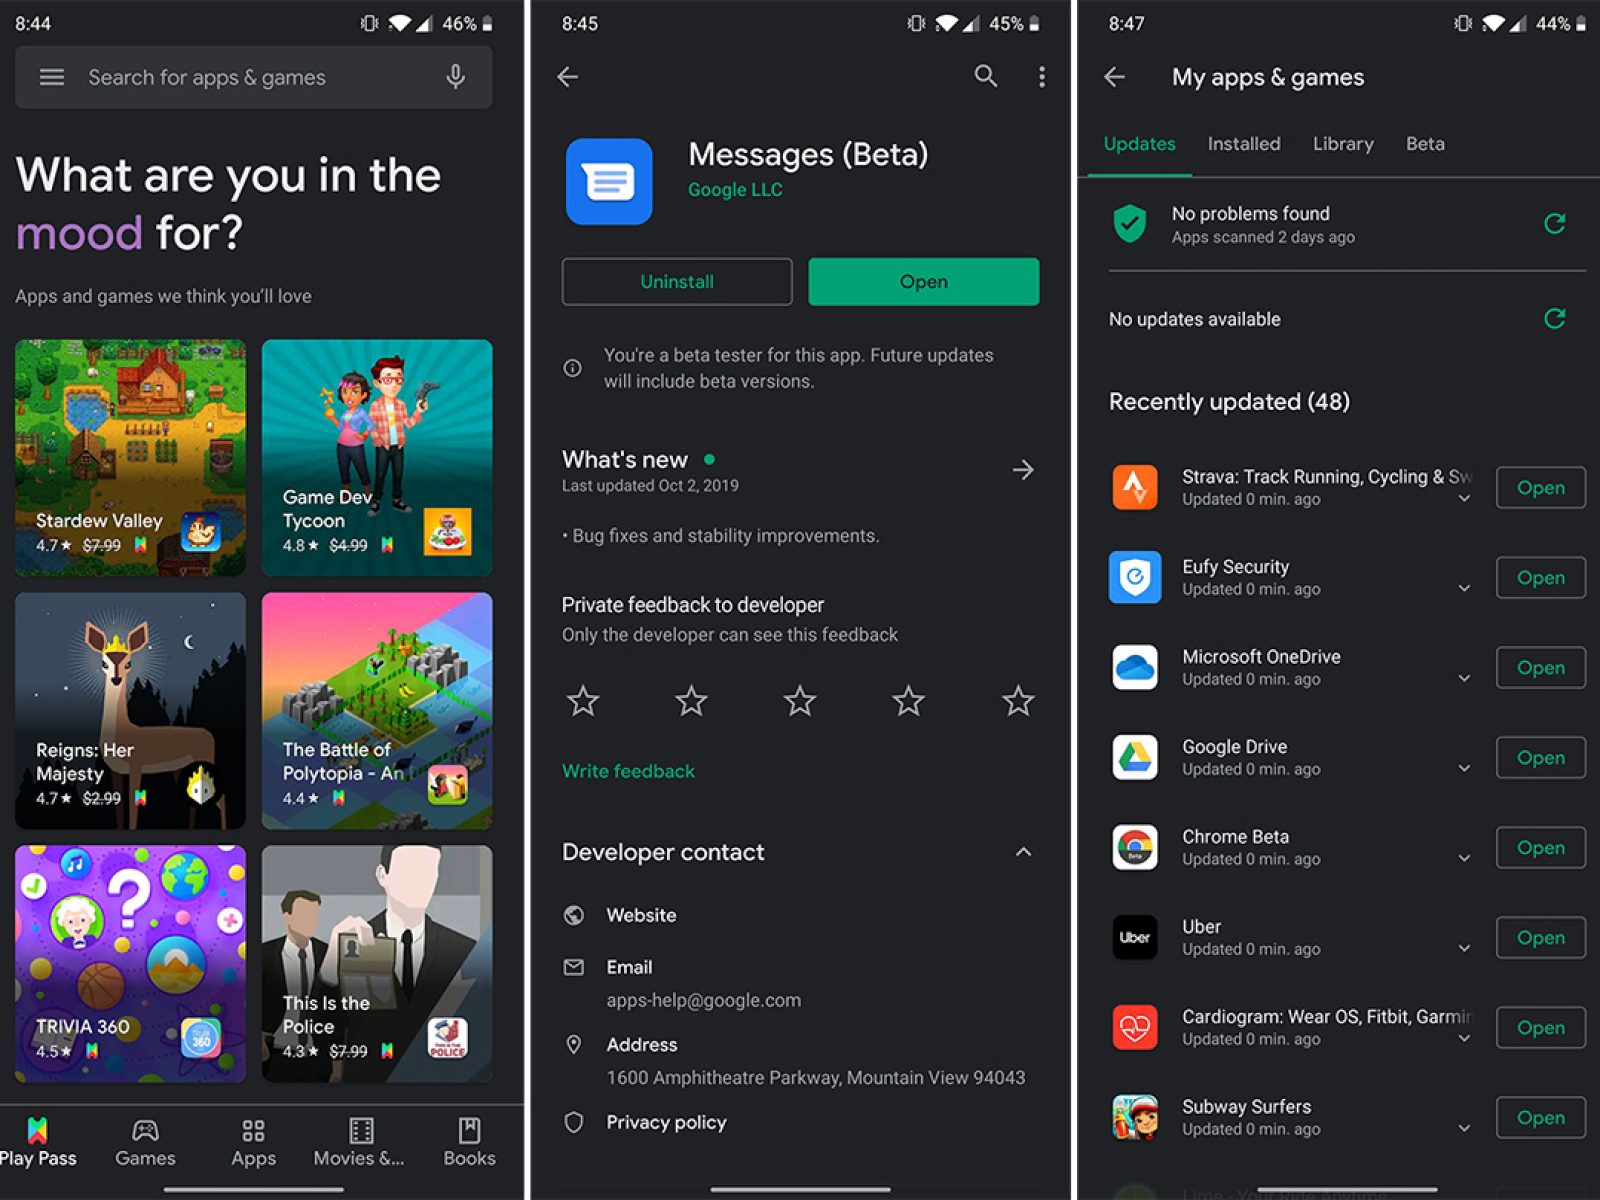The width and height of the screenshot is (1600, 1200).
Task: Tap the voice search microphone icon
Action: pos(456,77)
